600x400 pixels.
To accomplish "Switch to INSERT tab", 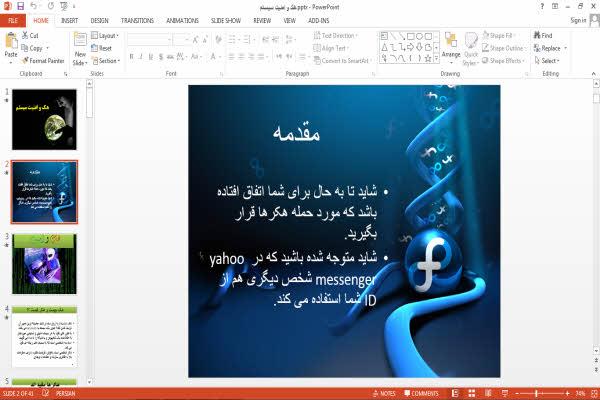I will point(69,21).
